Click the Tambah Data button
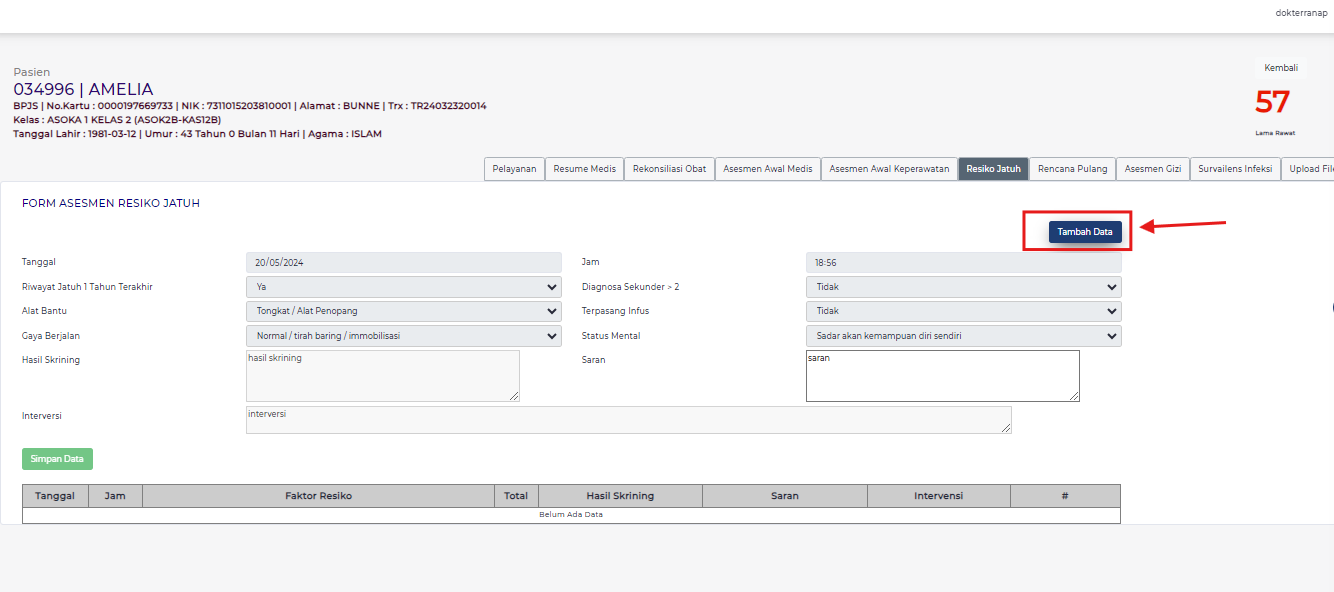 (1085, 231)
